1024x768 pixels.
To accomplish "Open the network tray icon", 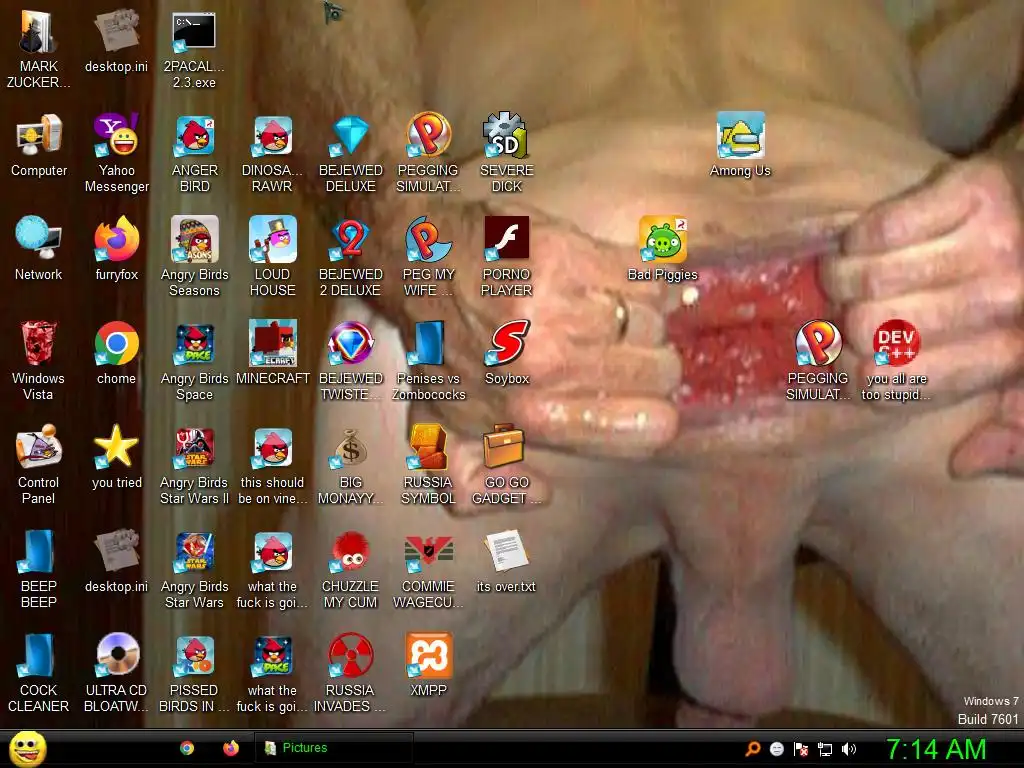I will 825,749.
